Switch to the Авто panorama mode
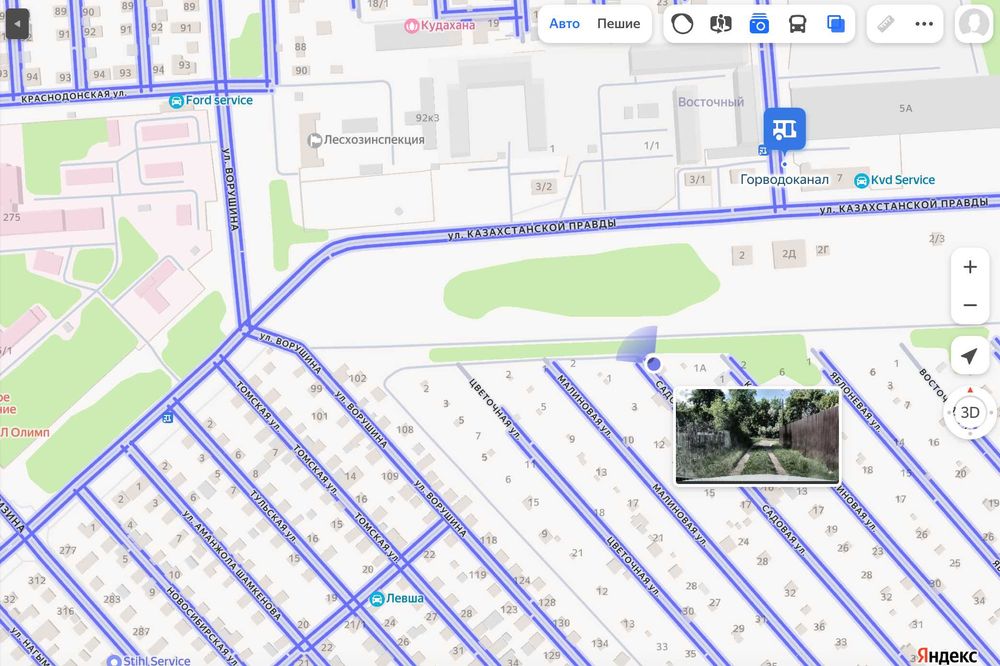Screen dimensions: 1000x666 564,24
